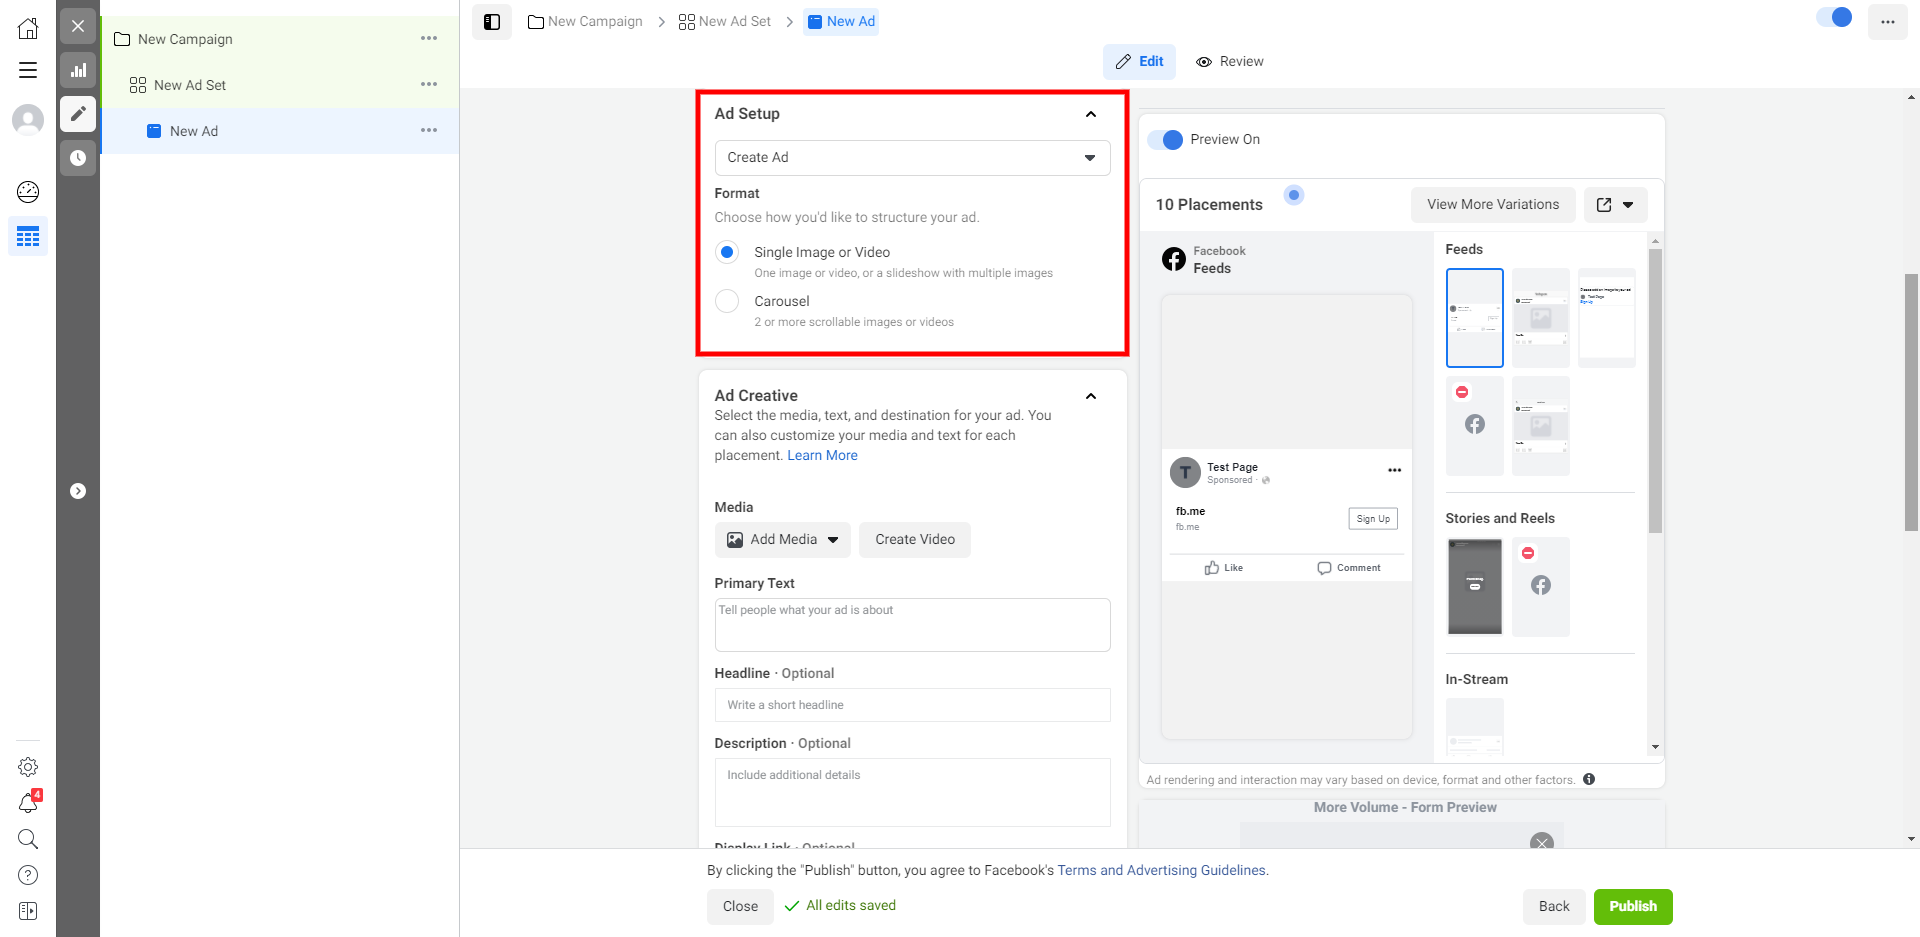Open Test Page post options ellipsis

point(1394,470)
